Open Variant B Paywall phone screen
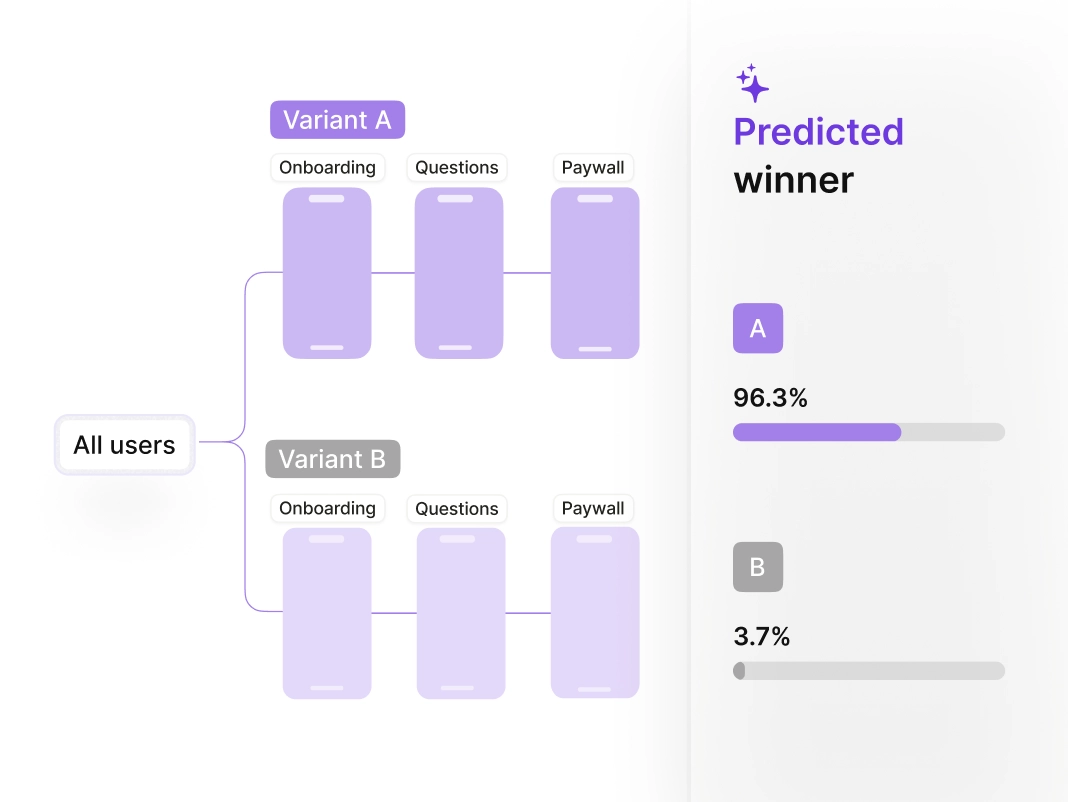 click(x=595, y=613)
